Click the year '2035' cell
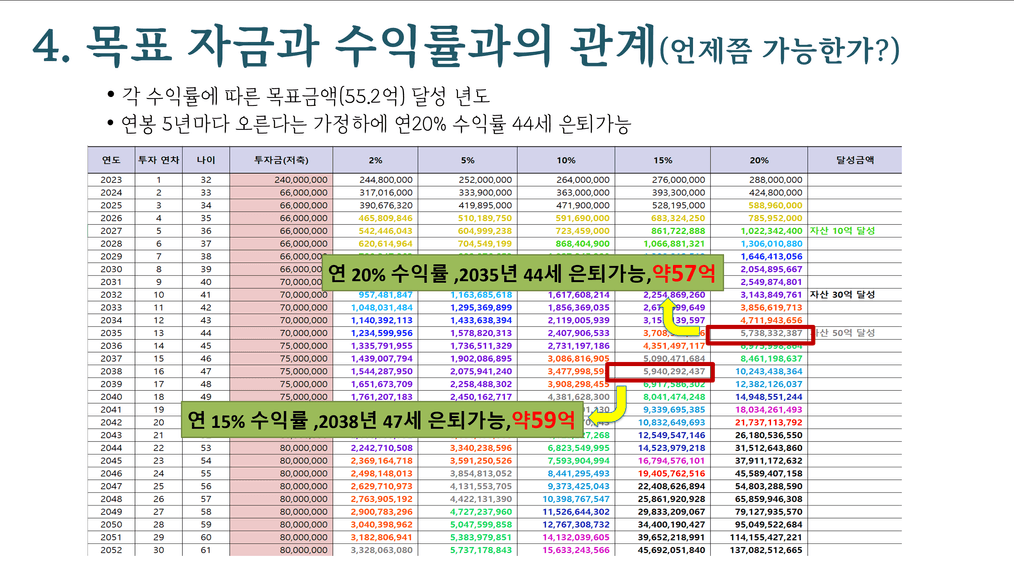 tap(111, 333)
